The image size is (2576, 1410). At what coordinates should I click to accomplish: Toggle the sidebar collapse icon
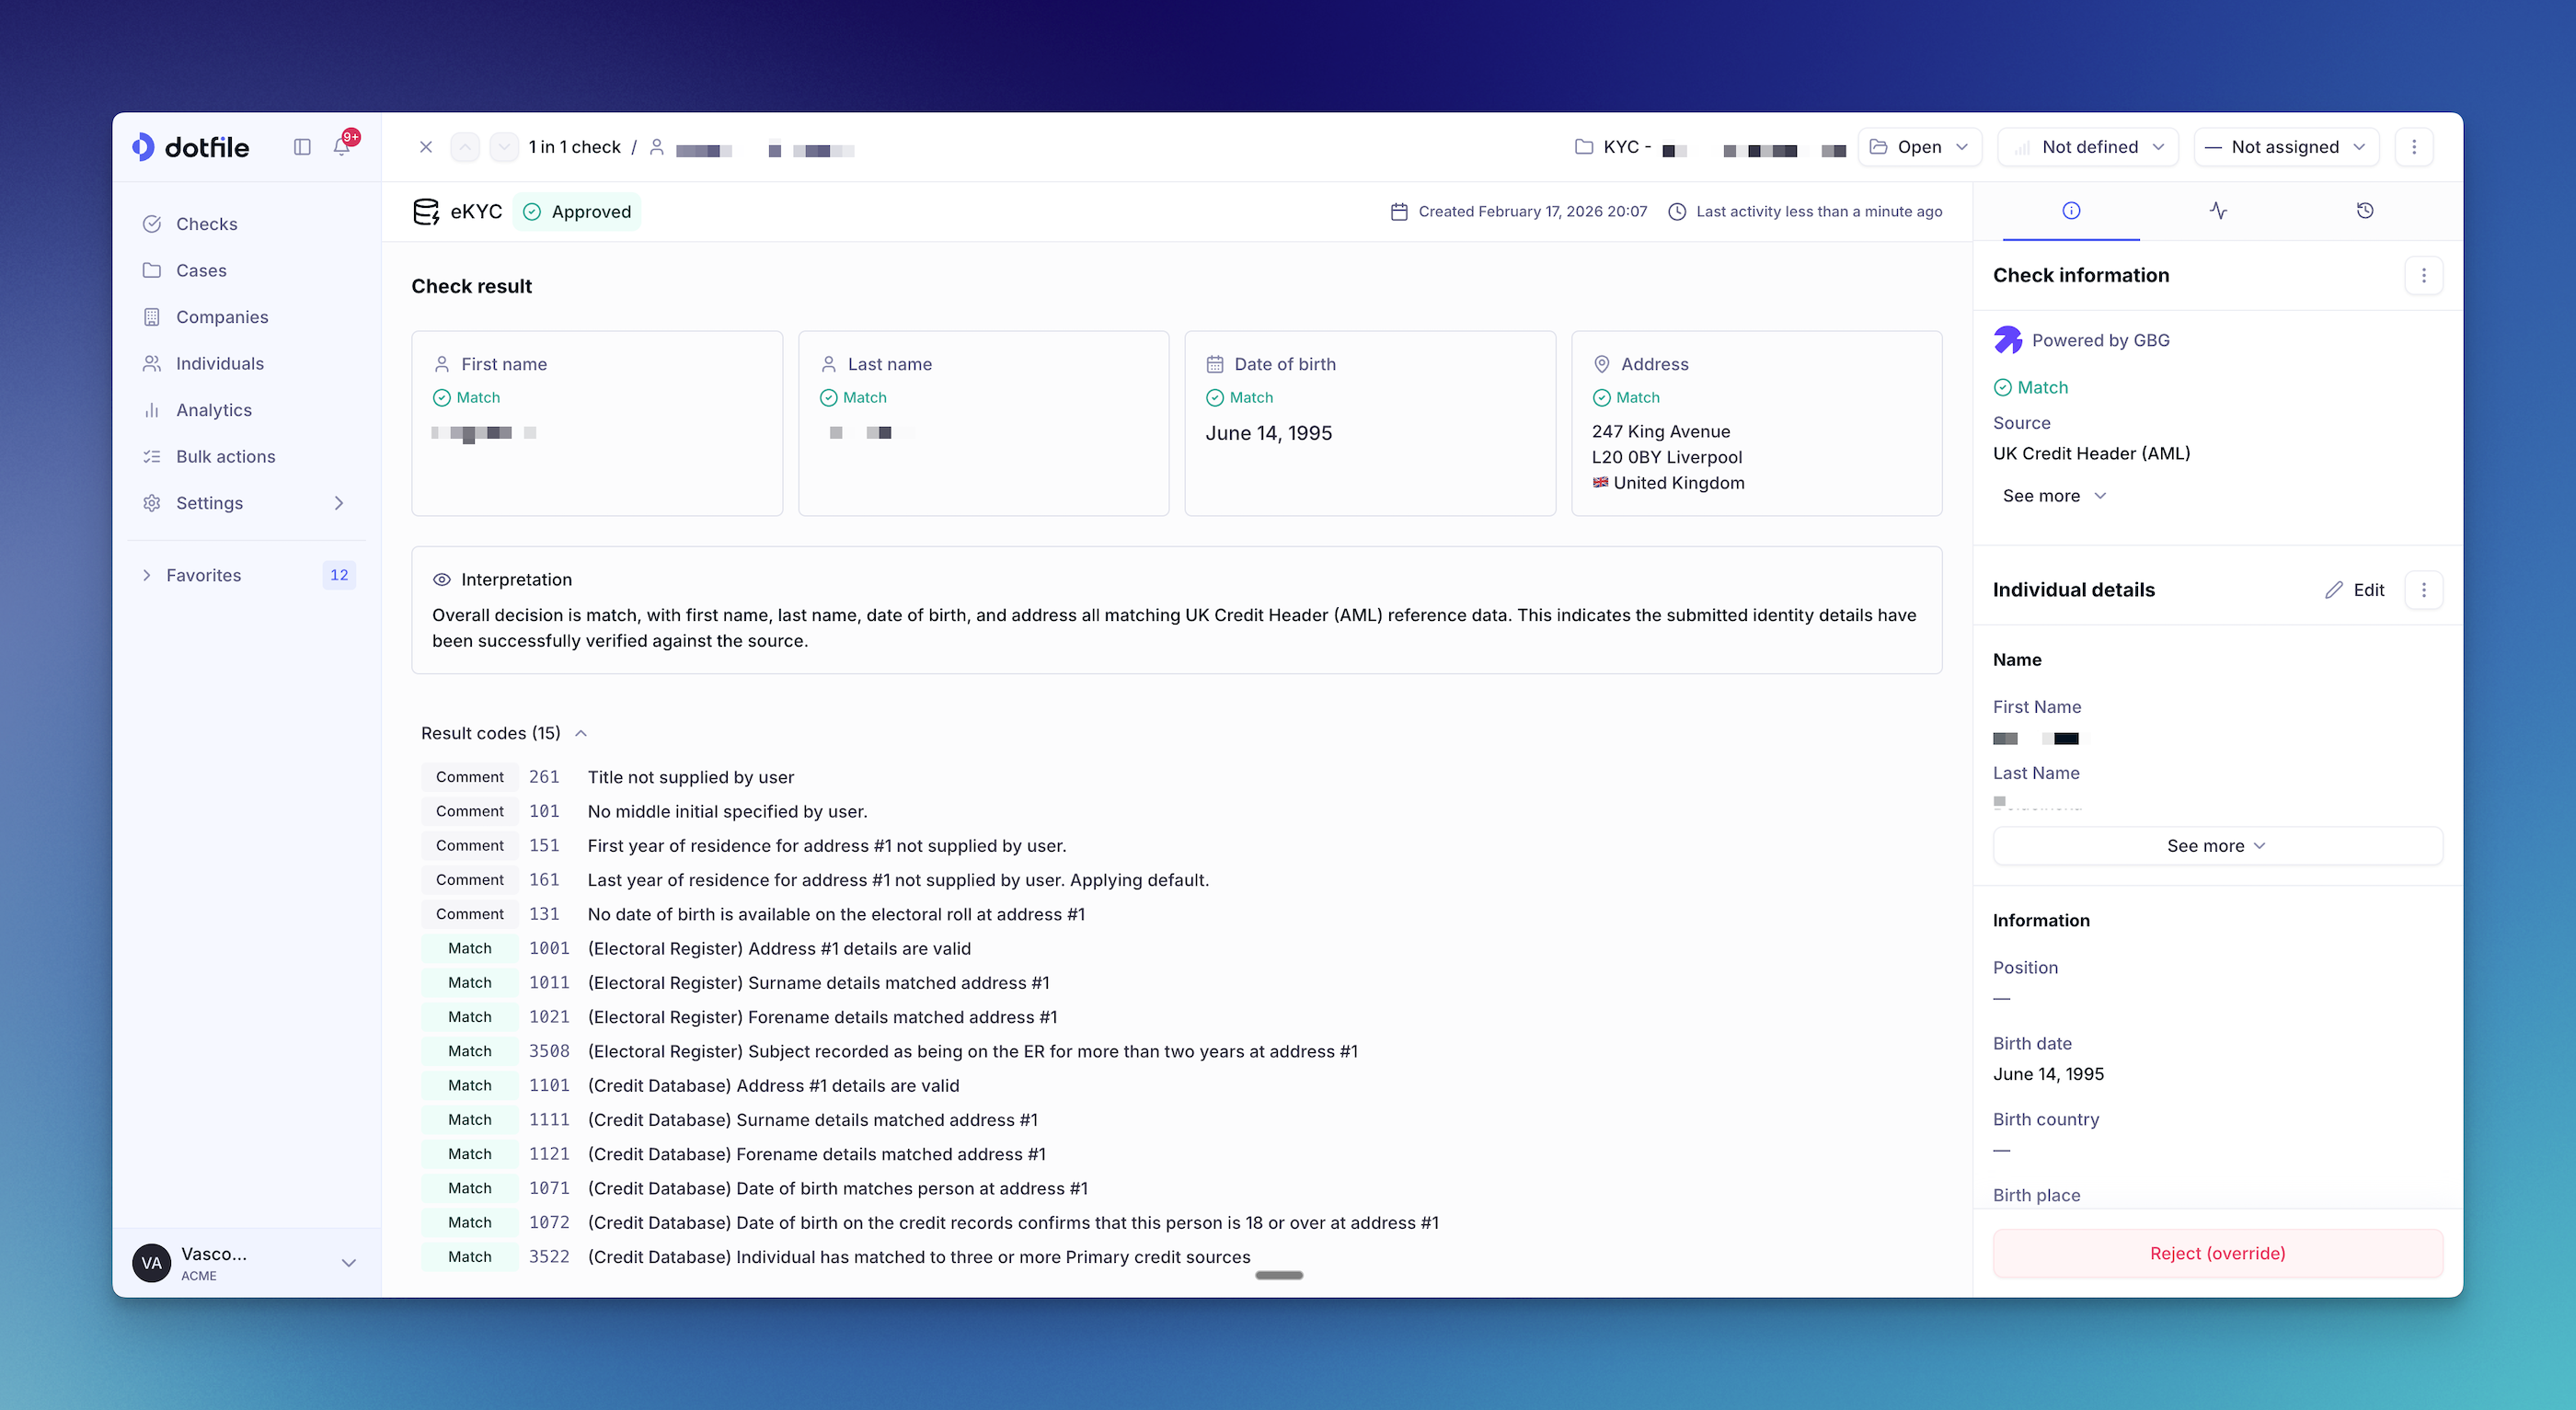coord(302,147)
